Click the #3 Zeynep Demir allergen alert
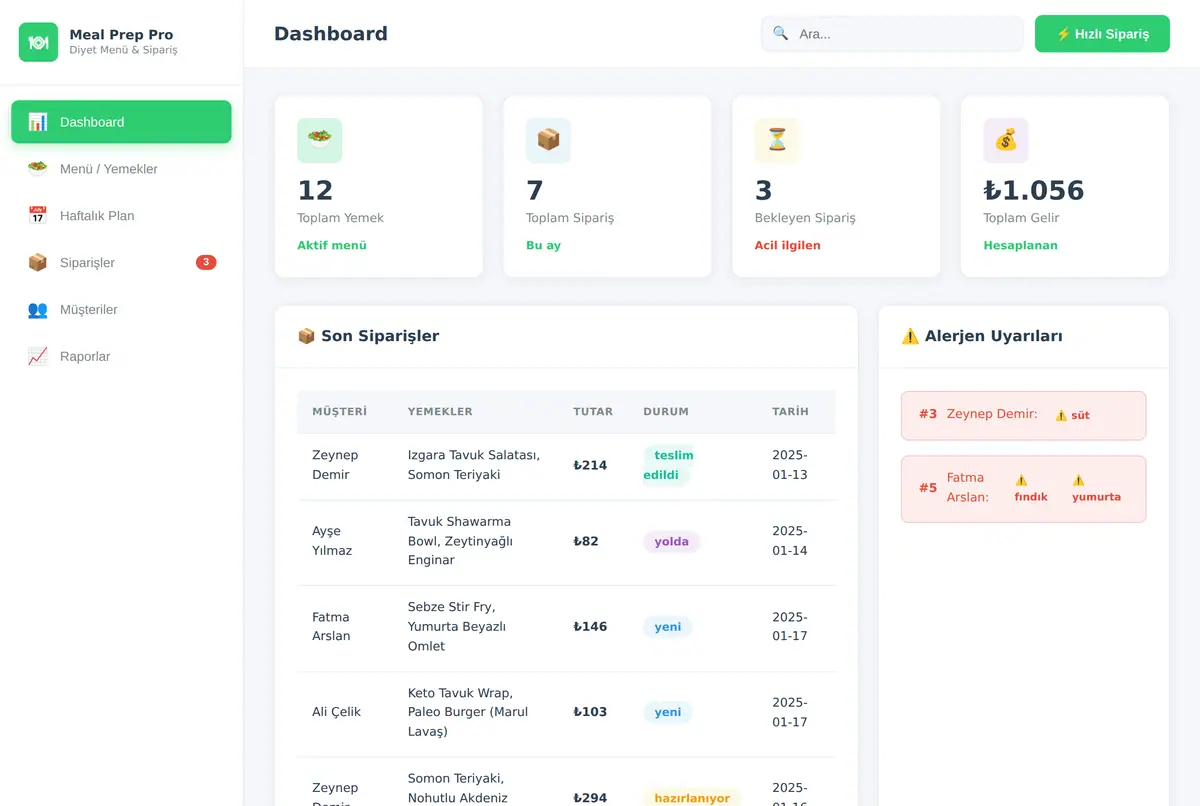Viewport: 1200px width, 806px height. pos(1023,415)
